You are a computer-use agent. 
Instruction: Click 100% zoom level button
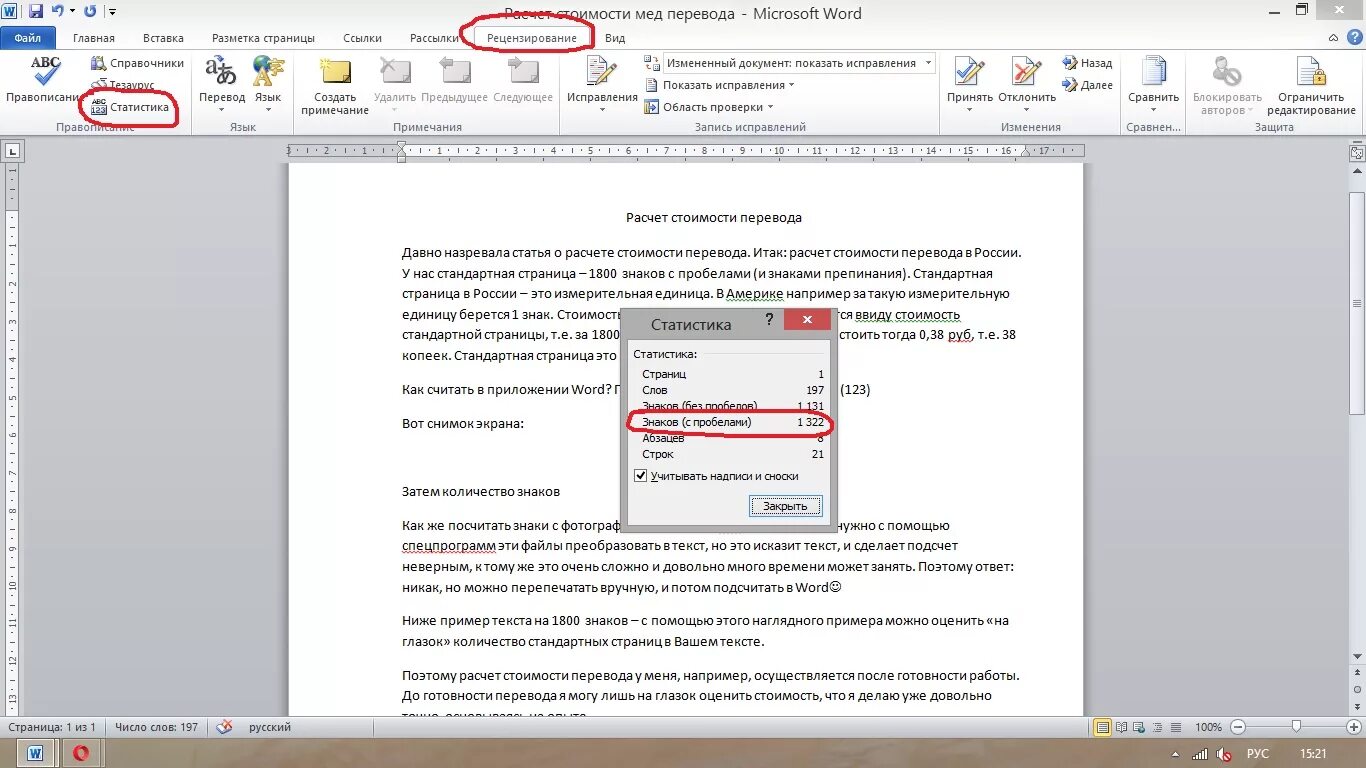(x=1208, y=727)
